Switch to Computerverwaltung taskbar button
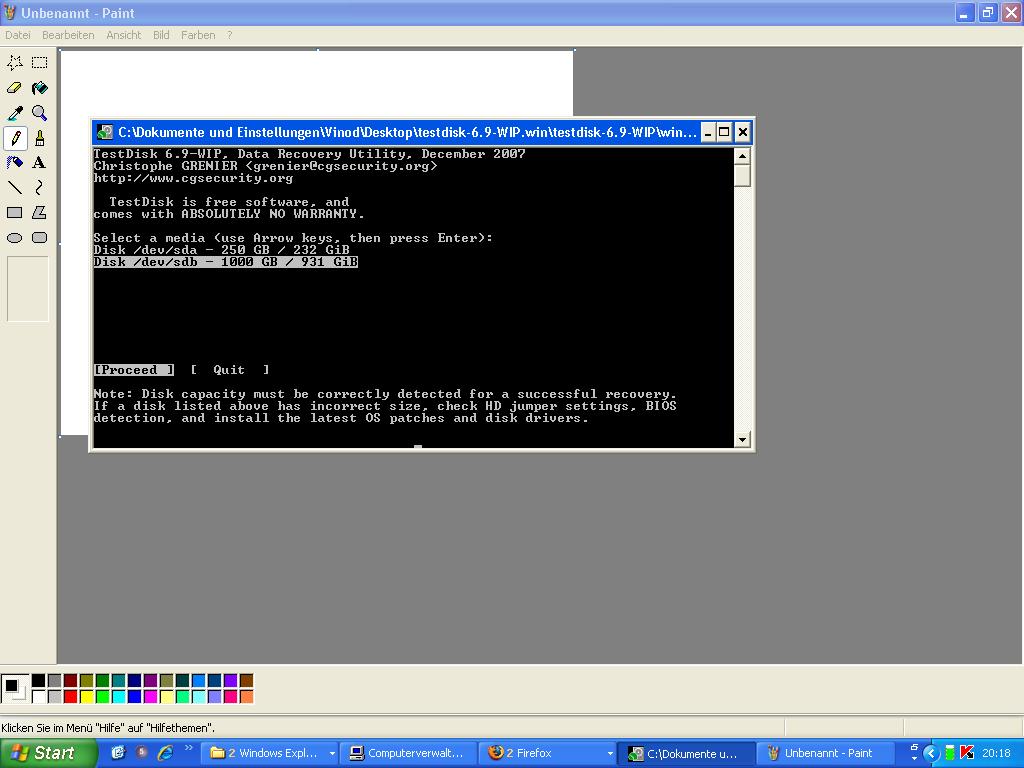 pyautogui.click(x=409, y=754)
